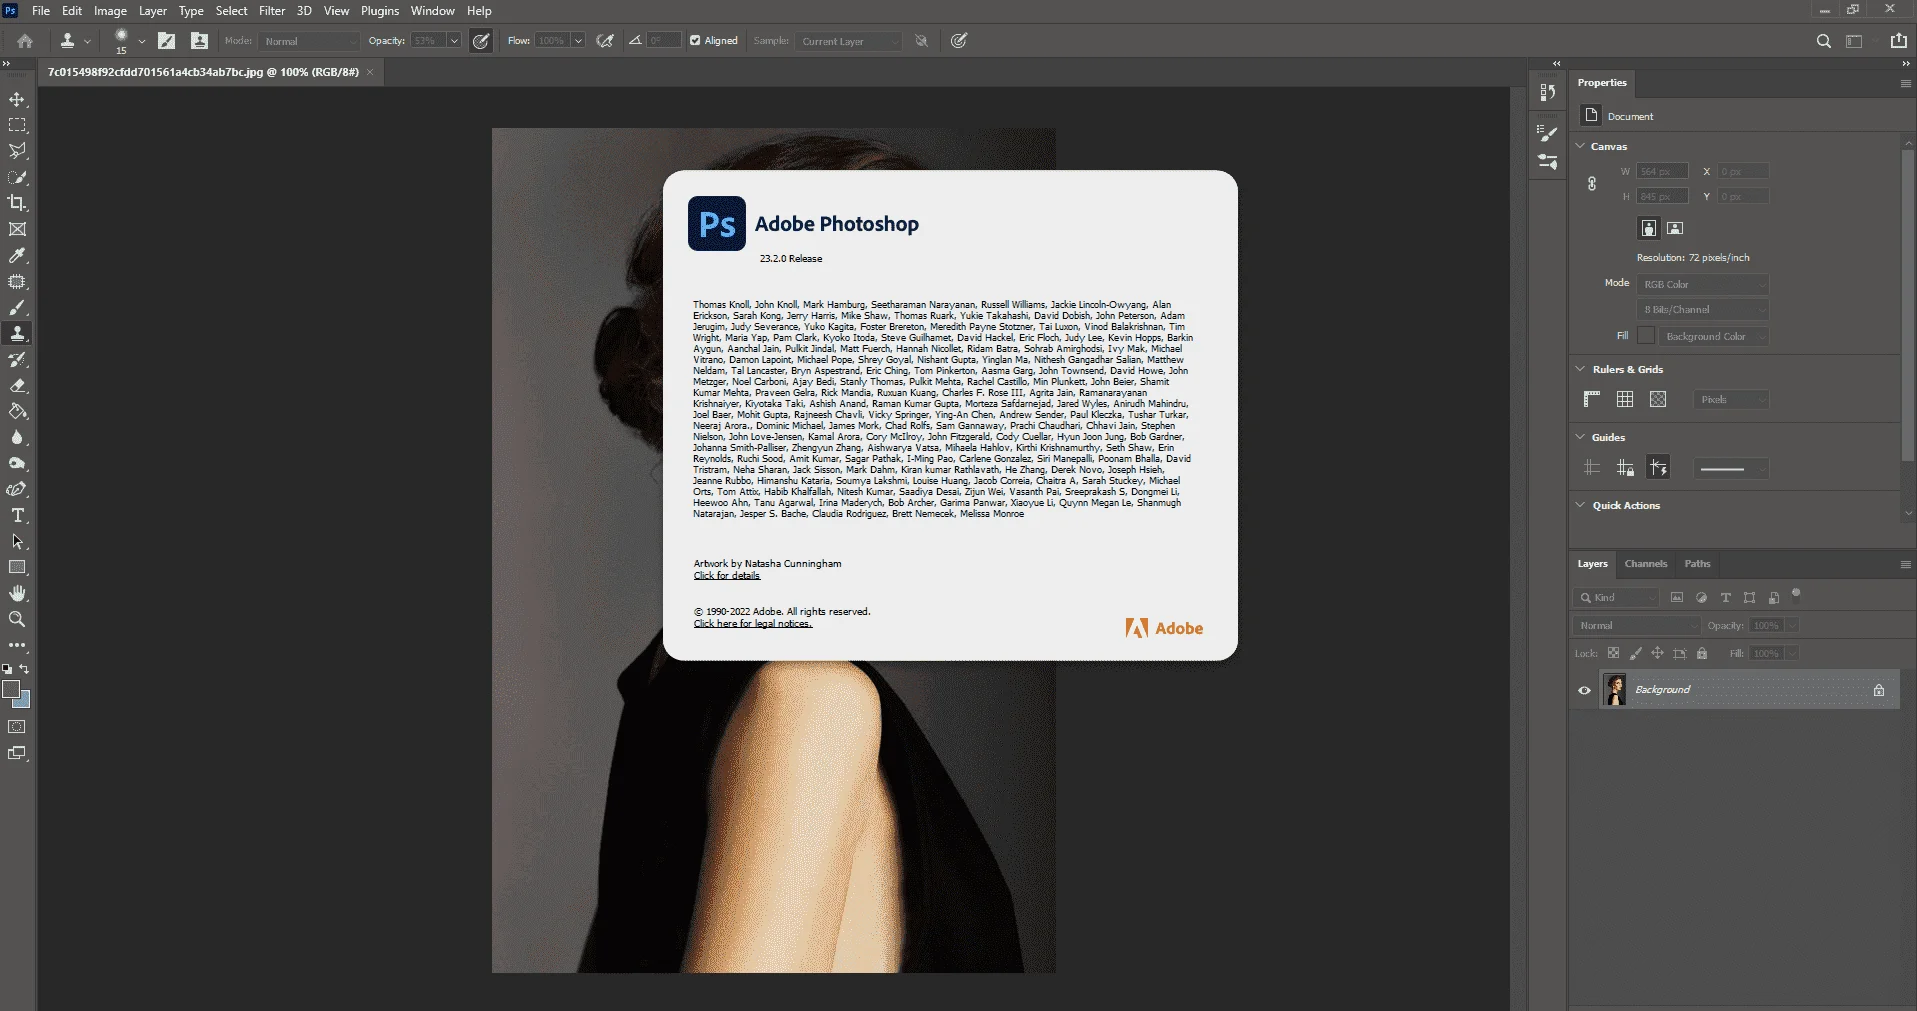Hide the Background layer visibility eye
Viewport: 1917px width, 1011px height.
[1584, 690]
